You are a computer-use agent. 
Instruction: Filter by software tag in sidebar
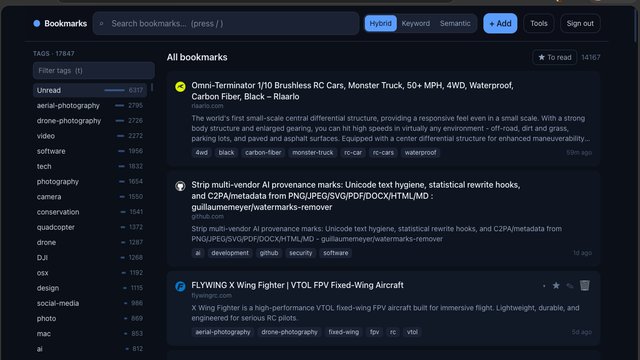coord(90,151)
